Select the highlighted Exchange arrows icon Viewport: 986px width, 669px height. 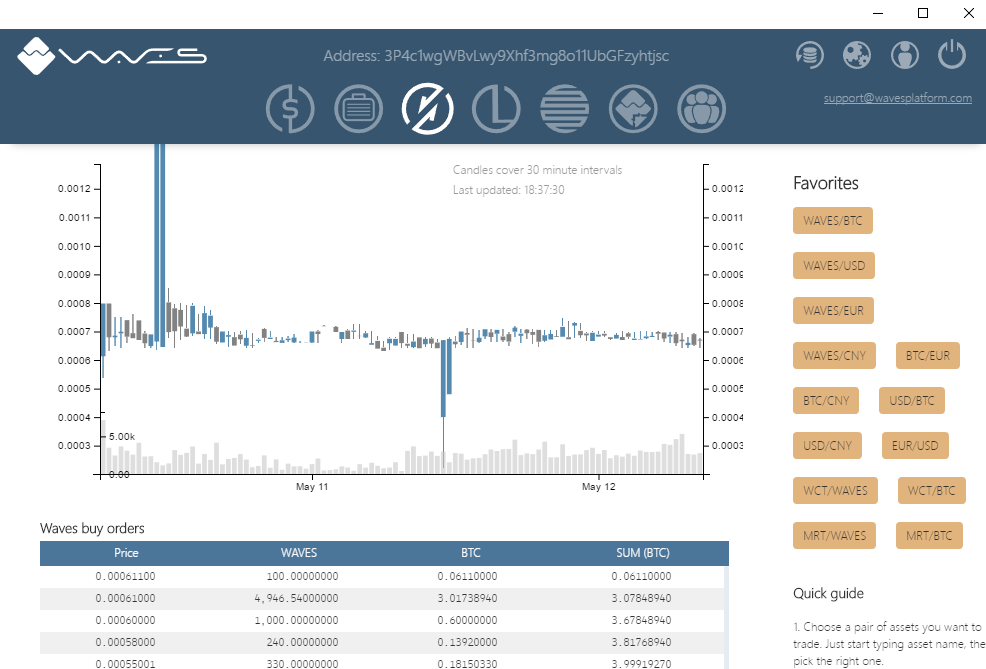[428, 109]
